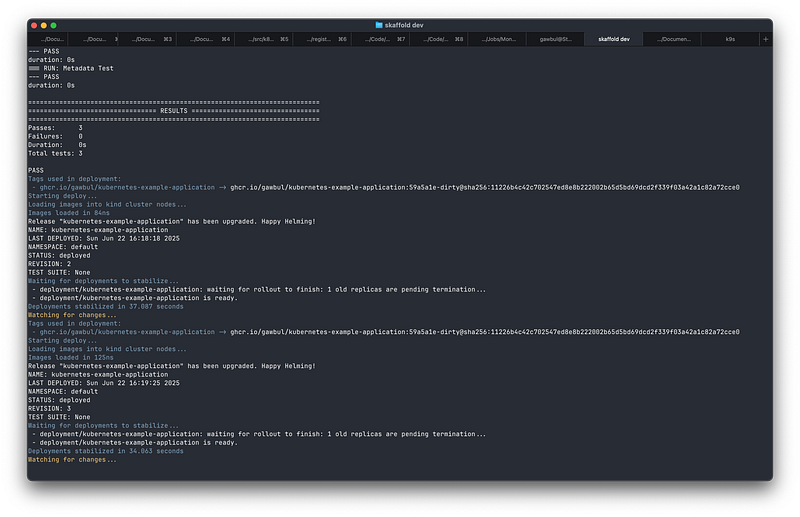
Task: Go to the .../Code/... tab marked ⌘8
Action: tap(438, 39)
